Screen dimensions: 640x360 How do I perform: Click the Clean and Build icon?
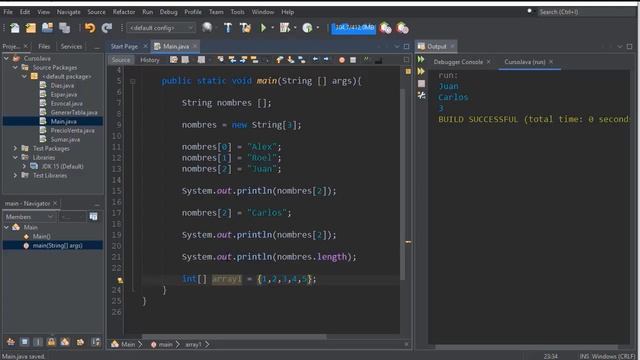pos(245,28)
